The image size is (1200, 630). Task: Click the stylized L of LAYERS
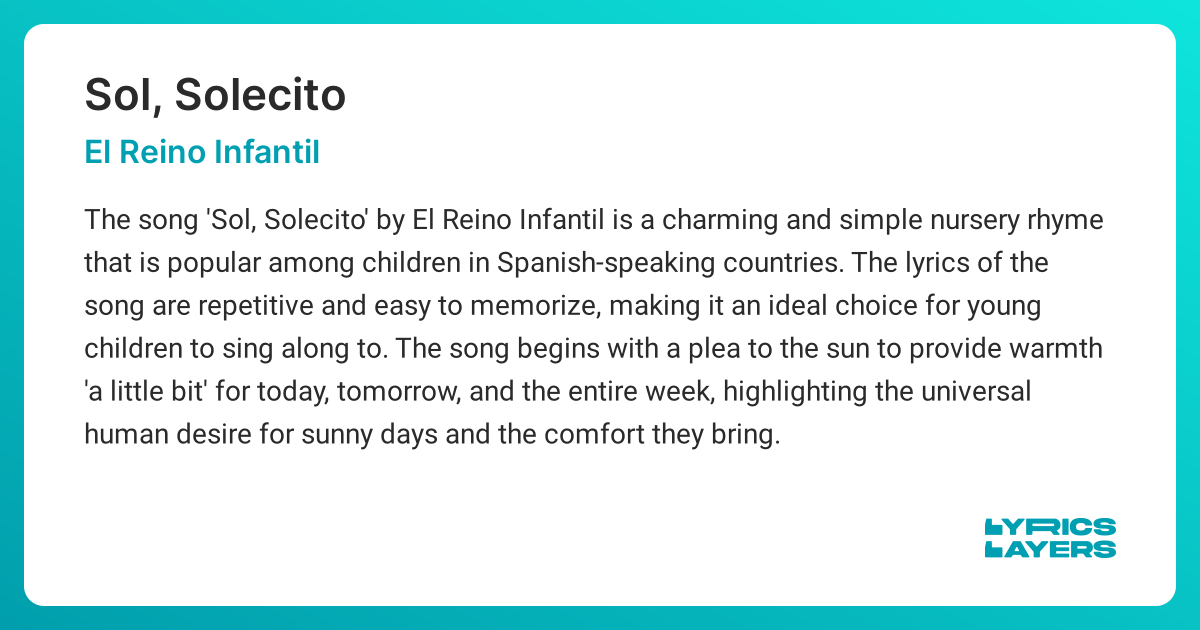pyautogui.click(x=993, y=549)
